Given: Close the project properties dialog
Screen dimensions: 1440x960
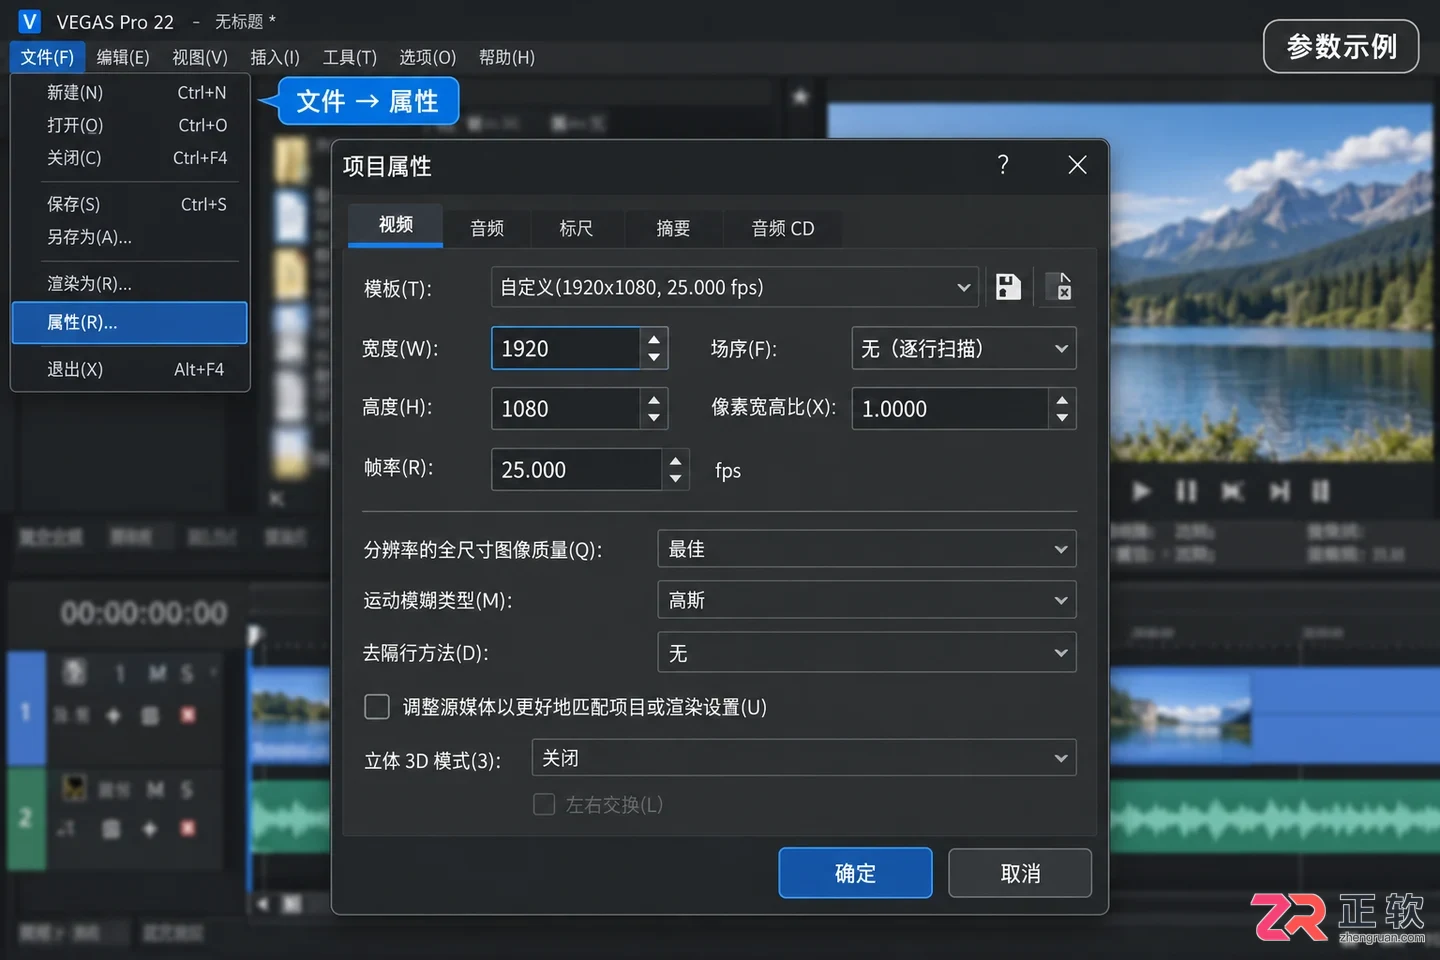Looking at the screenshot, I should [1077, 165].
